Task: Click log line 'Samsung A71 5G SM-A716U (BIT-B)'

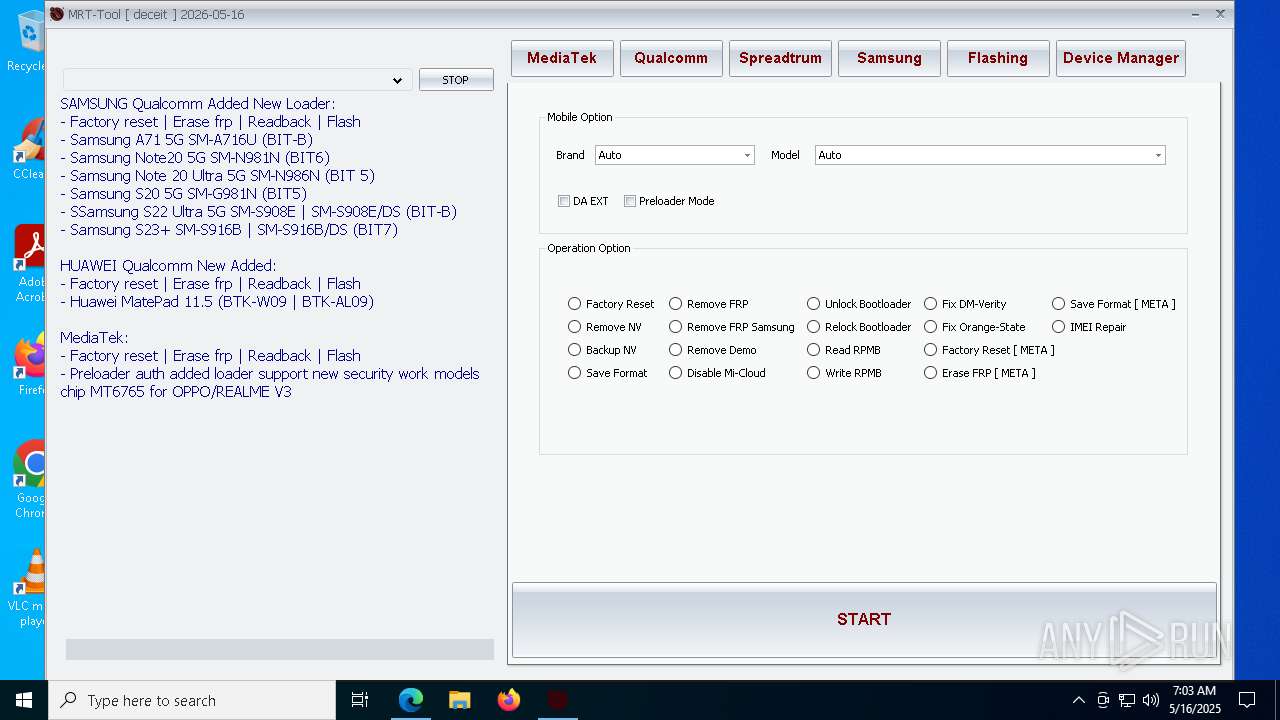Action: [x=186, y=140]
